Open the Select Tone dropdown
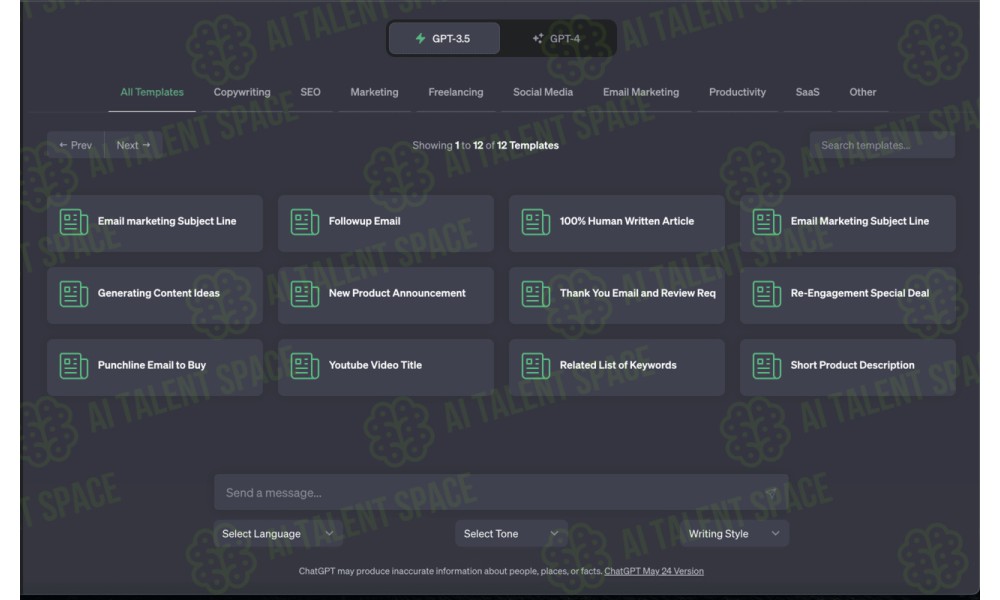1000x600 pixels. point(511,534)
